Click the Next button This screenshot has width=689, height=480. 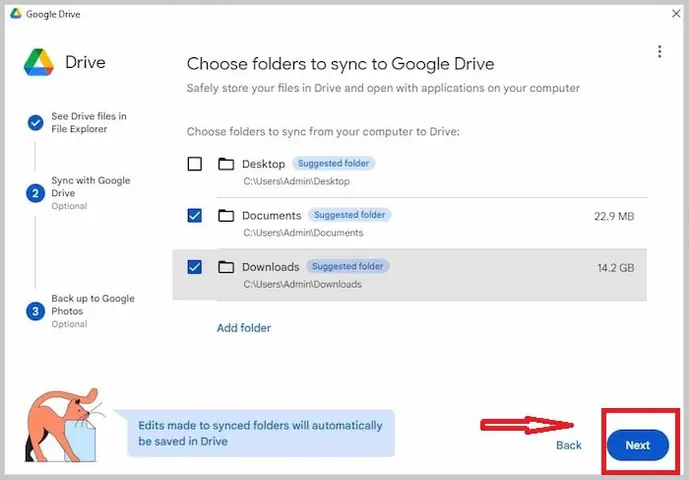[638, 445]
